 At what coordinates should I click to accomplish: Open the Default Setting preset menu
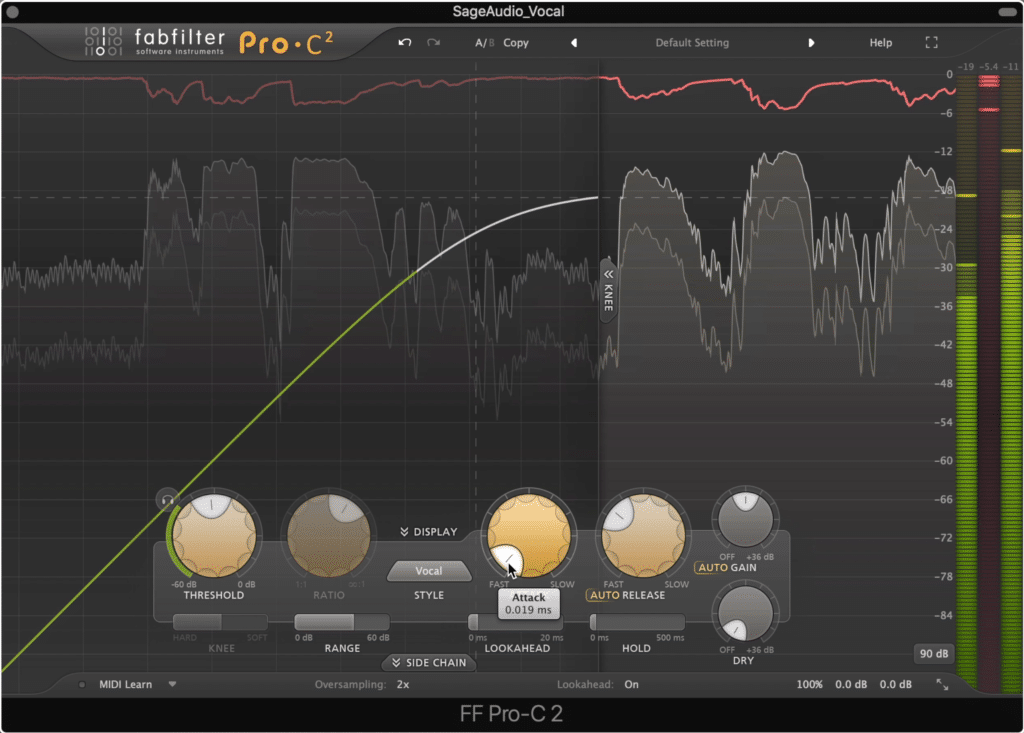692,43
